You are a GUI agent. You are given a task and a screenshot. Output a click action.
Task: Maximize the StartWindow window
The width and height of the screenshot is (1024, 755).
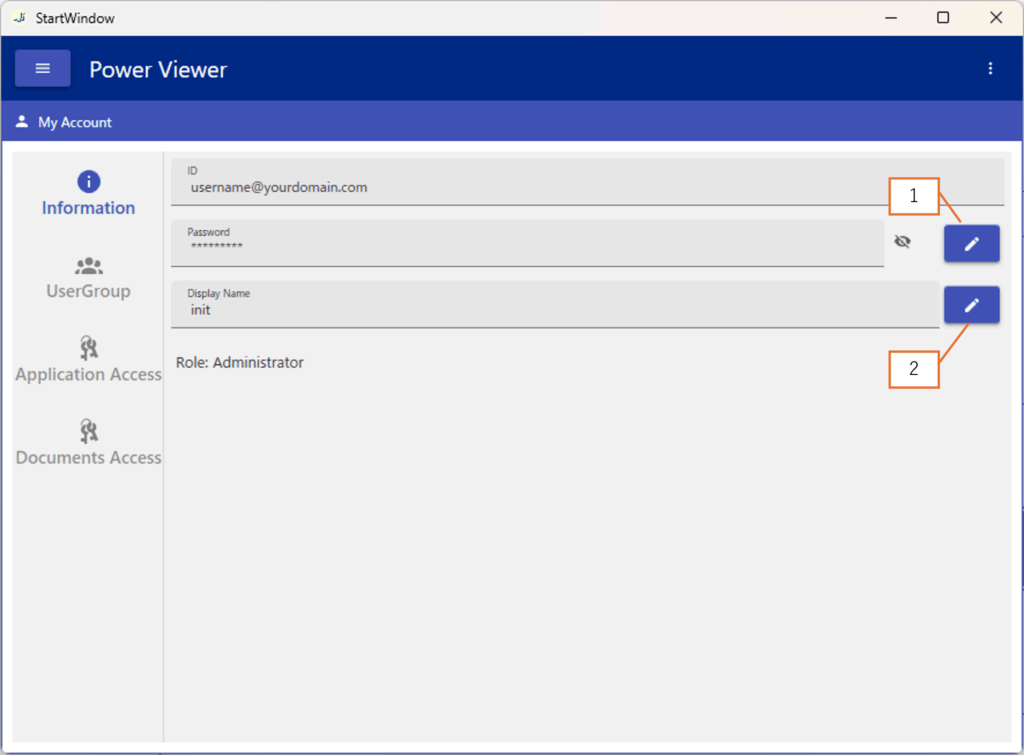[942, 18]
